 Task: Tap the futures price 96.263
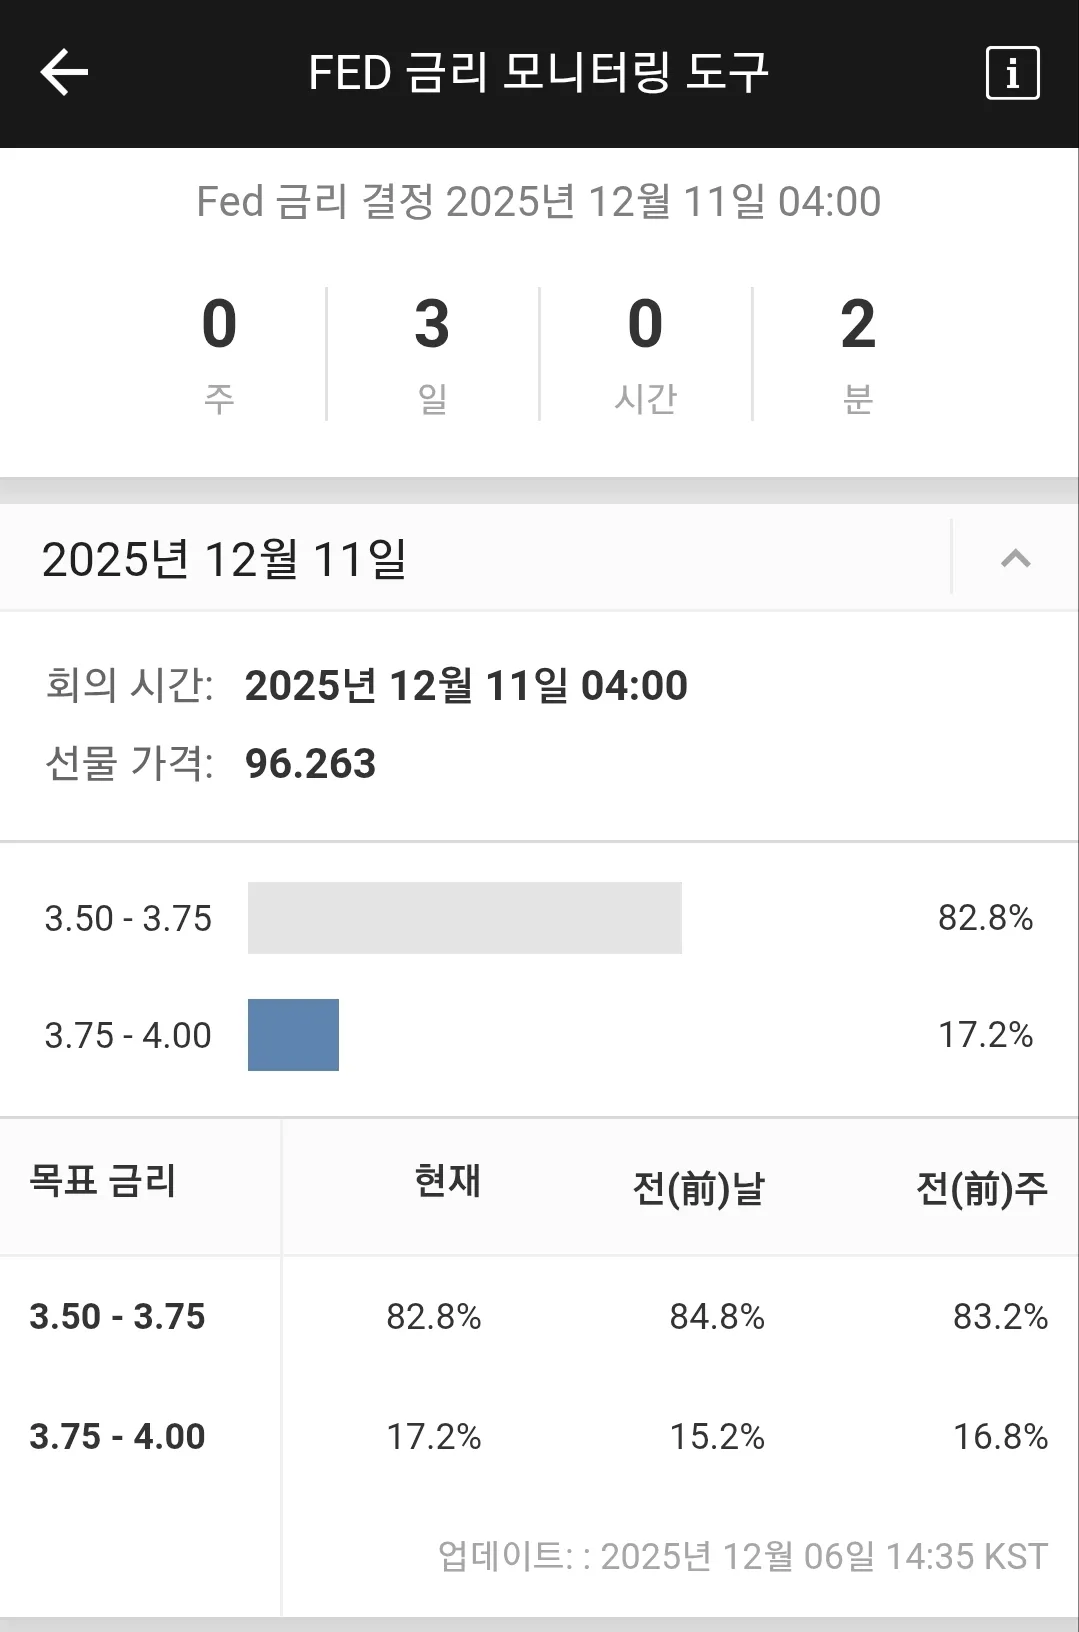coord(310,764)
